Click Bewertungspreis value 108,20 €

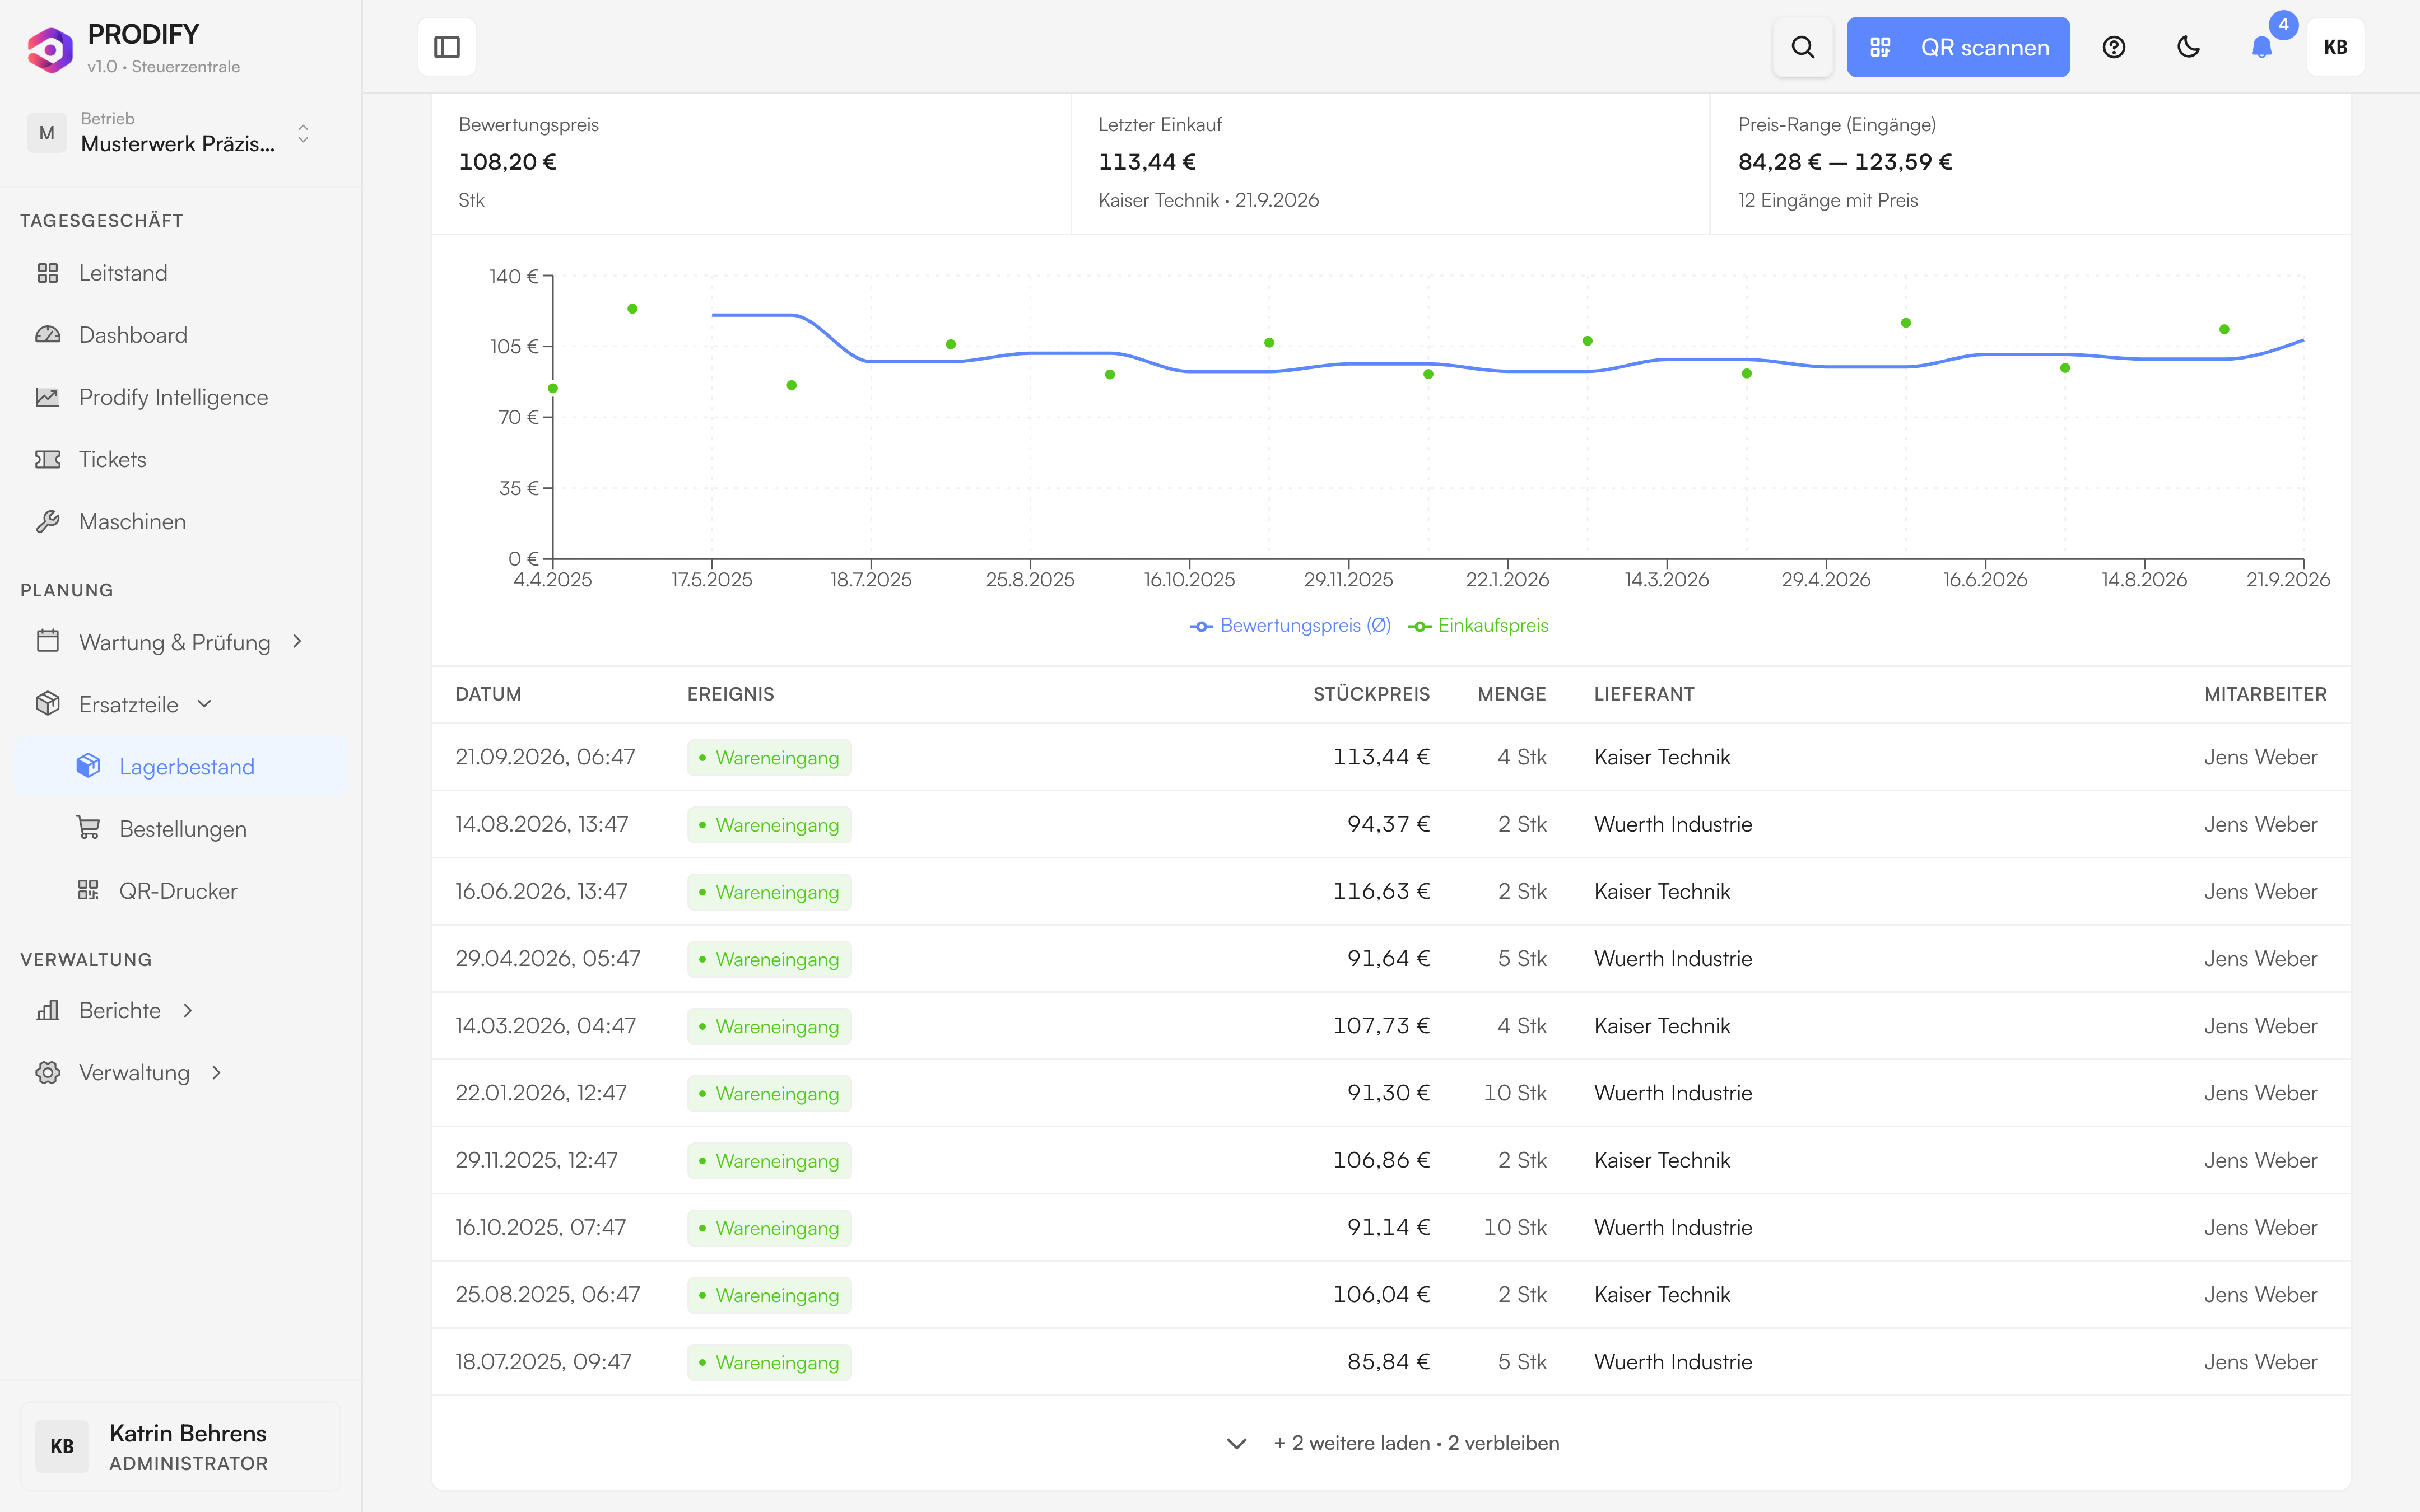(x=507, y=162)
